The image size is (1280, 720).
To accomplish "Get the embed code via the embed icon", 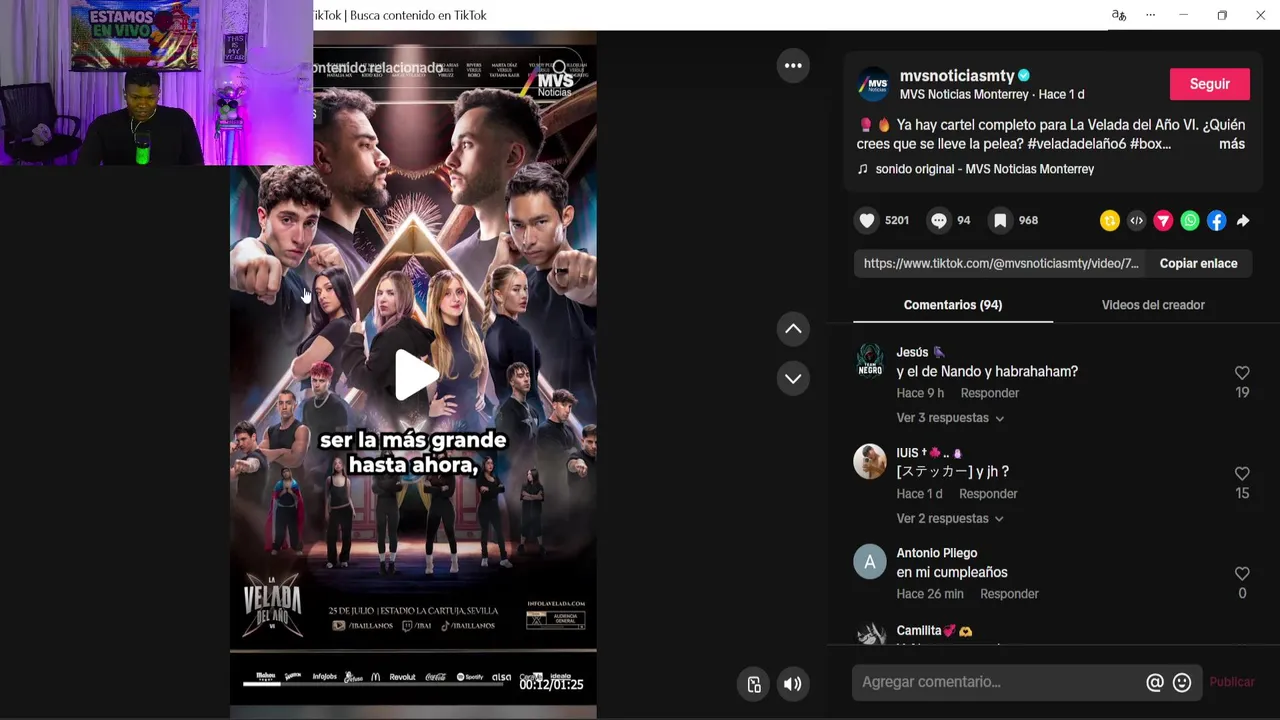I will [1136, 221].
